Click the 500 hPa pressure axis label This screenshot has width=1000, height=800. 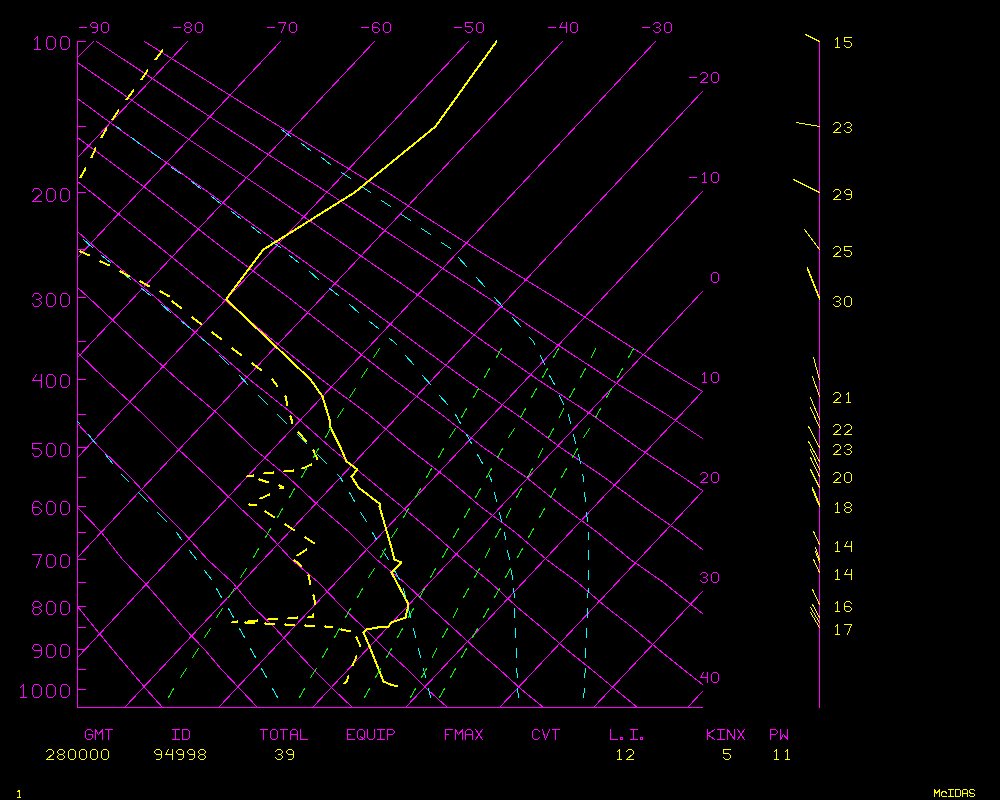pos(51,450)
